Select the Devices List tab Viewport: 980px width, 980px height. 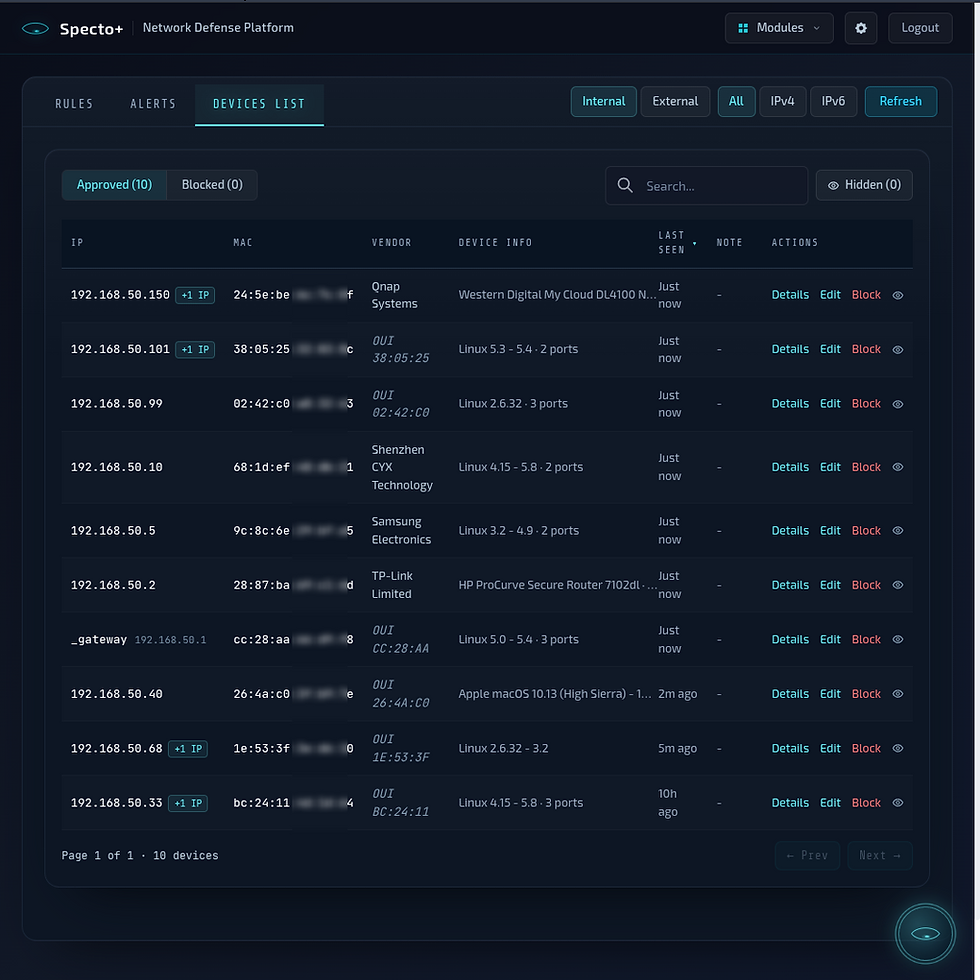[x=259, y=104]
